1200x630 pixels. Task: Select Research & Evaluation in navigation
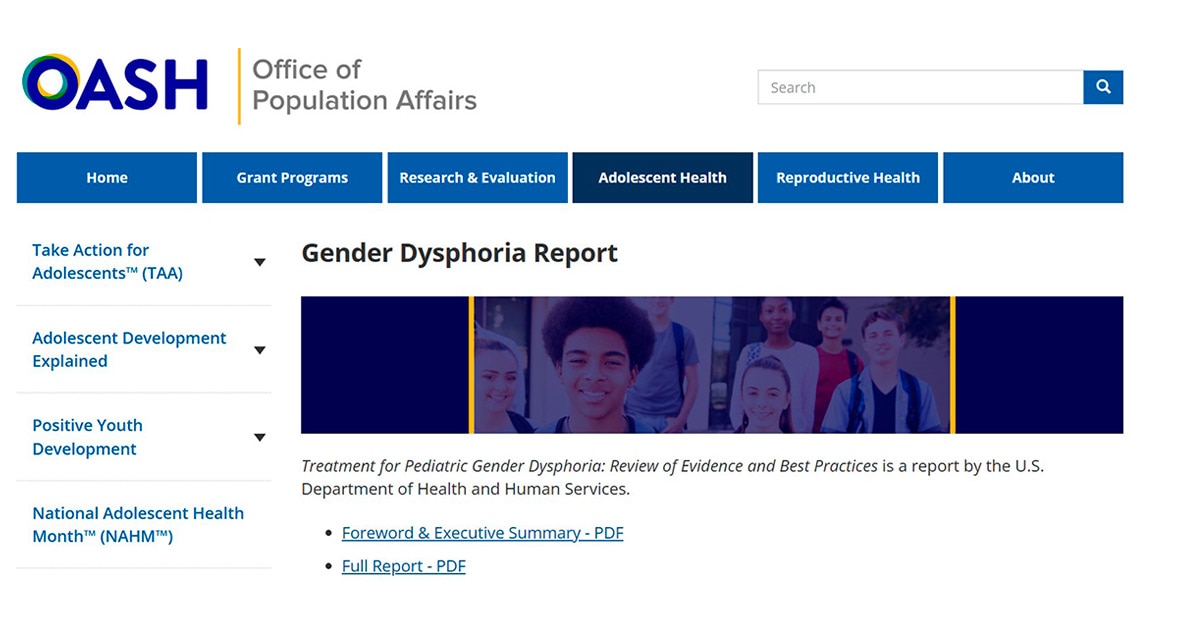pyautogui.click(x=477, y=178)
